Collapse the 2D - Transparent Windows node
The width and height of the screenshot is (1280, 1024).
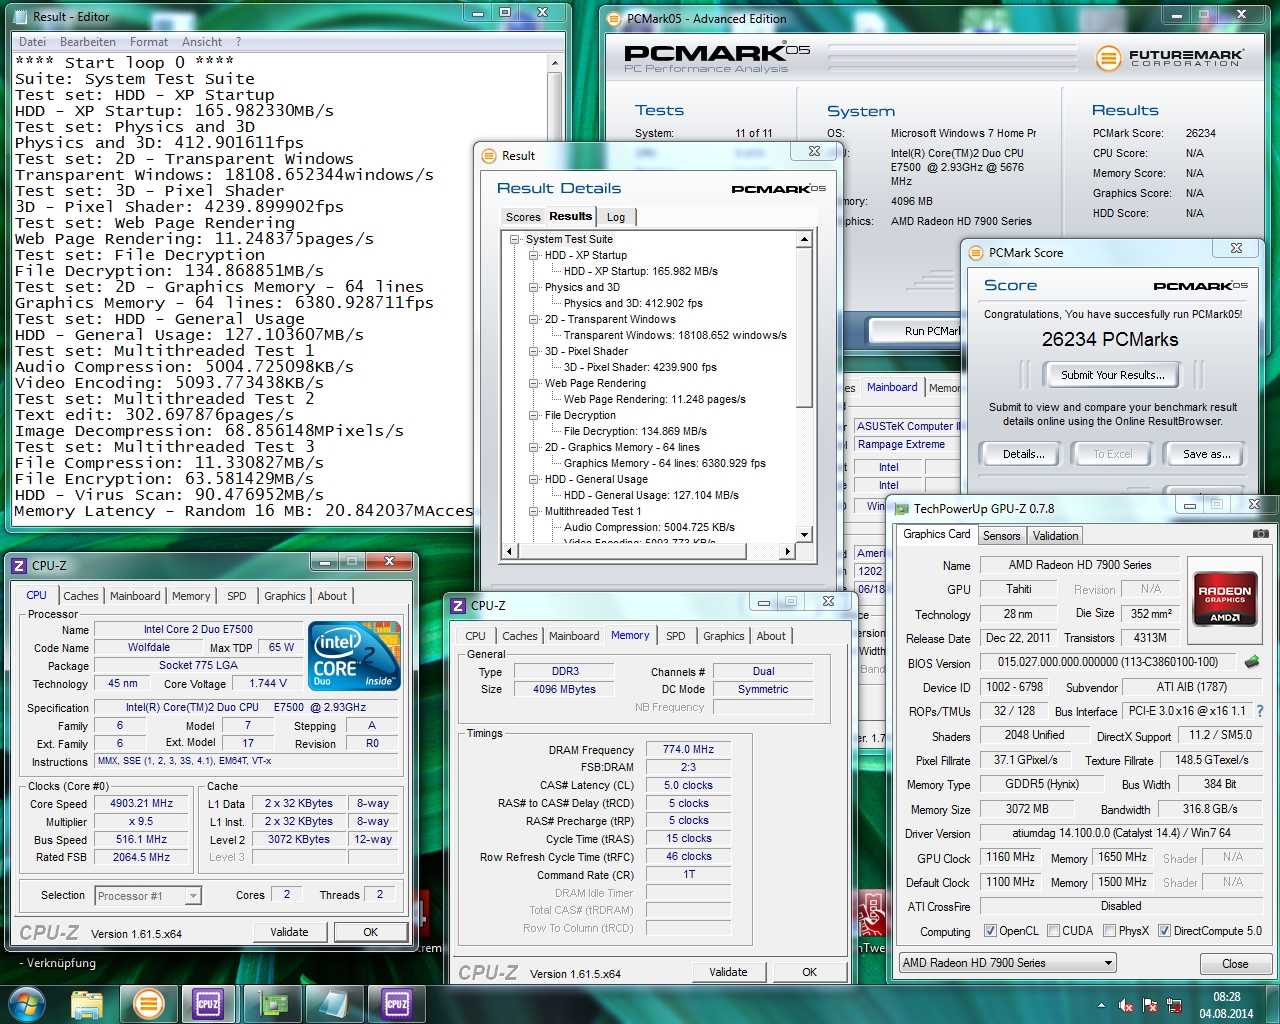point(534,319)
